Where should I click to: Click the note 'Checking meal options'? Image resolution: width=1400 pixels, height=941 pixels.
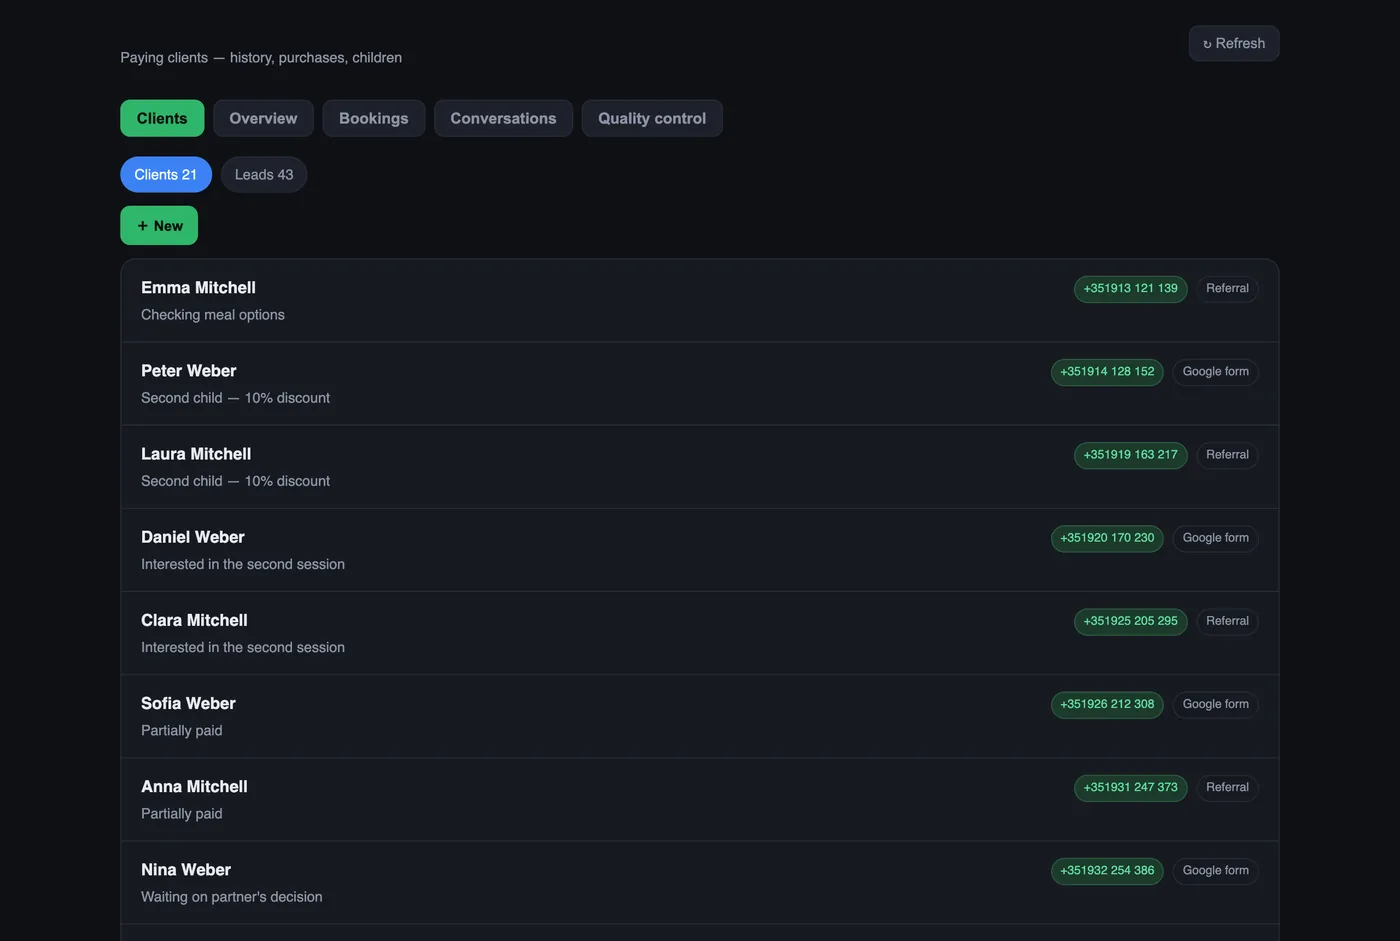(213, 314)
